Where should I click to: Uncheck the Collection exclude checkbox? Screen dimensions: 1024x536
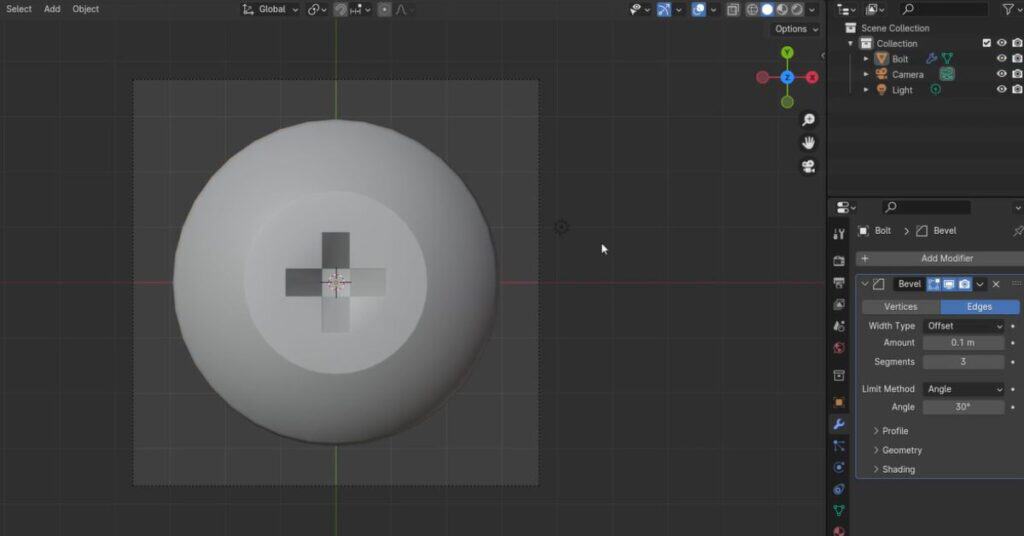(987, 43)
